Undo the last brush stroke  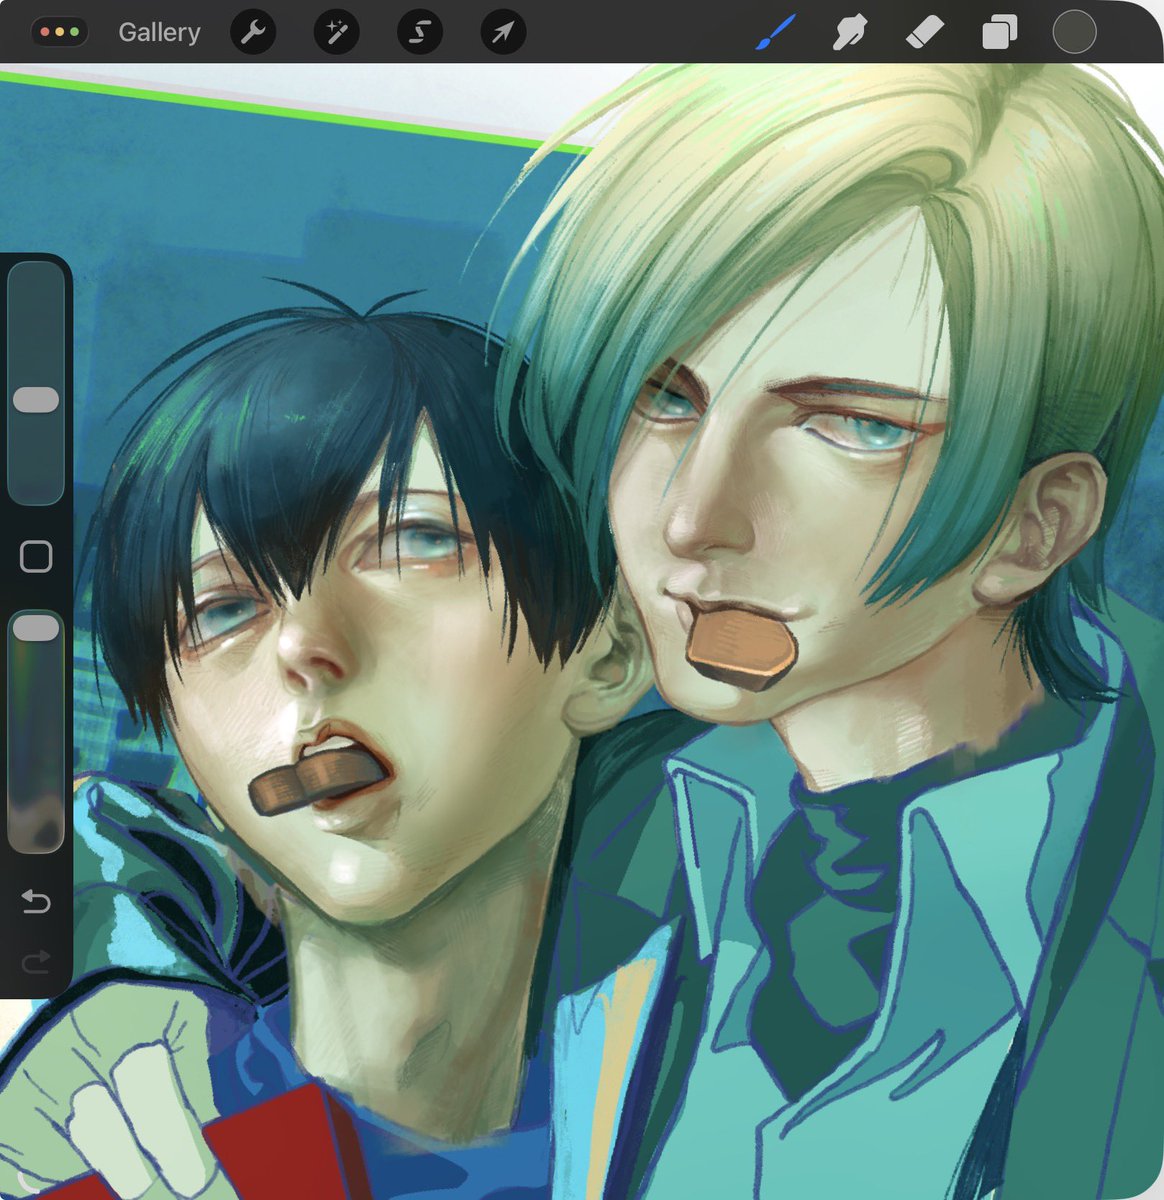37,902
